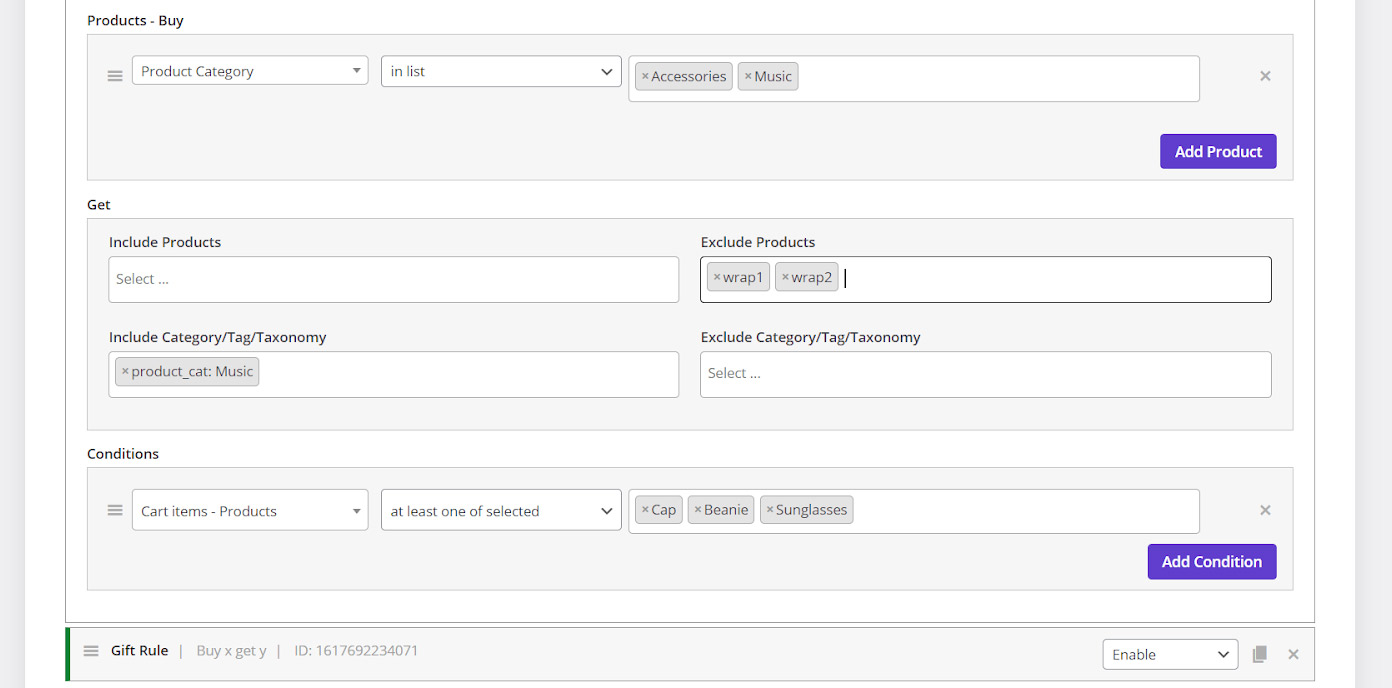Duplicate the Gift Rule using copy icon
The height and width of the screenshot is (688, 1392).
1260,654
